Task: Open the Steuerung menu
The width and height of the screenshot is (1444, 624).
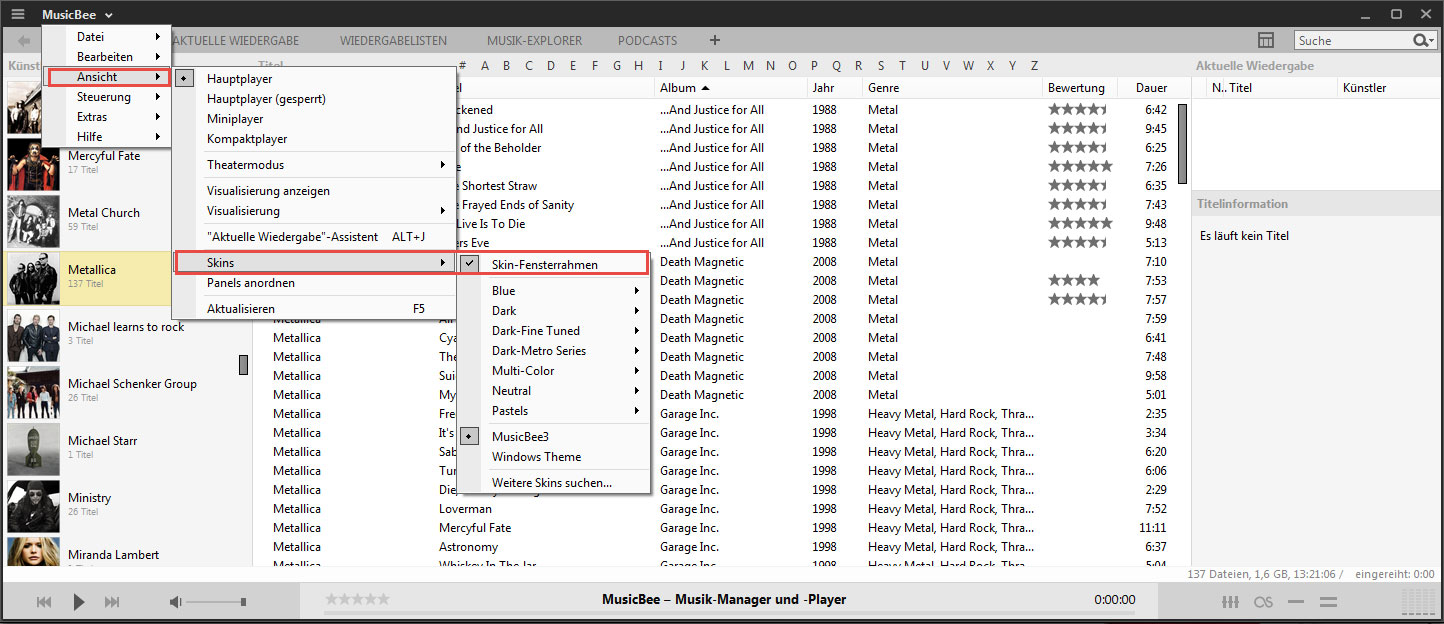Action: (106, 97)
